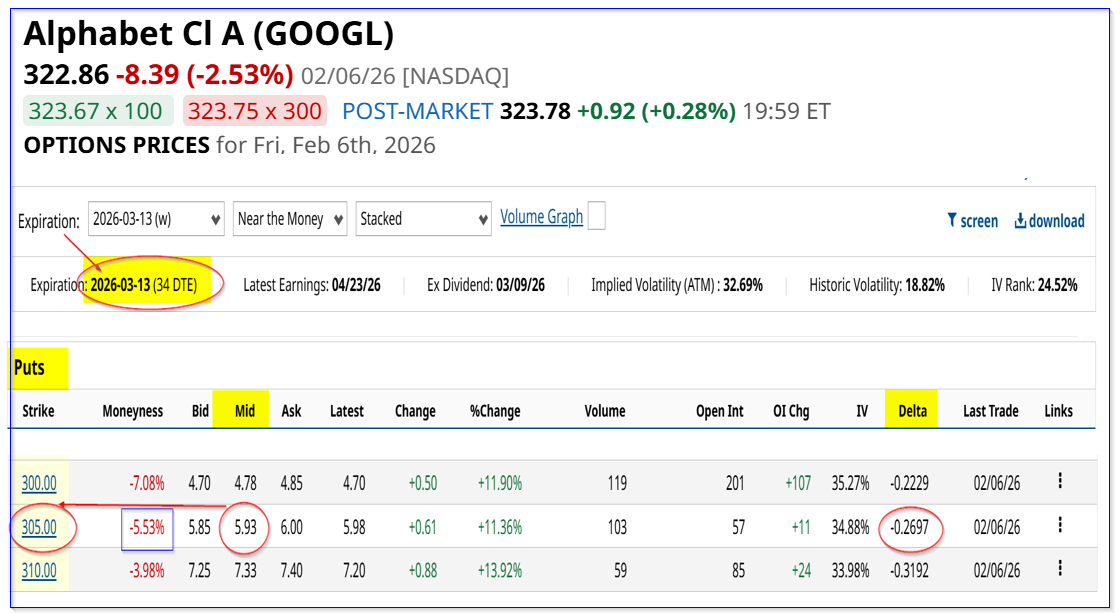Expand the Near the Money dropdown

coord(290,219)
